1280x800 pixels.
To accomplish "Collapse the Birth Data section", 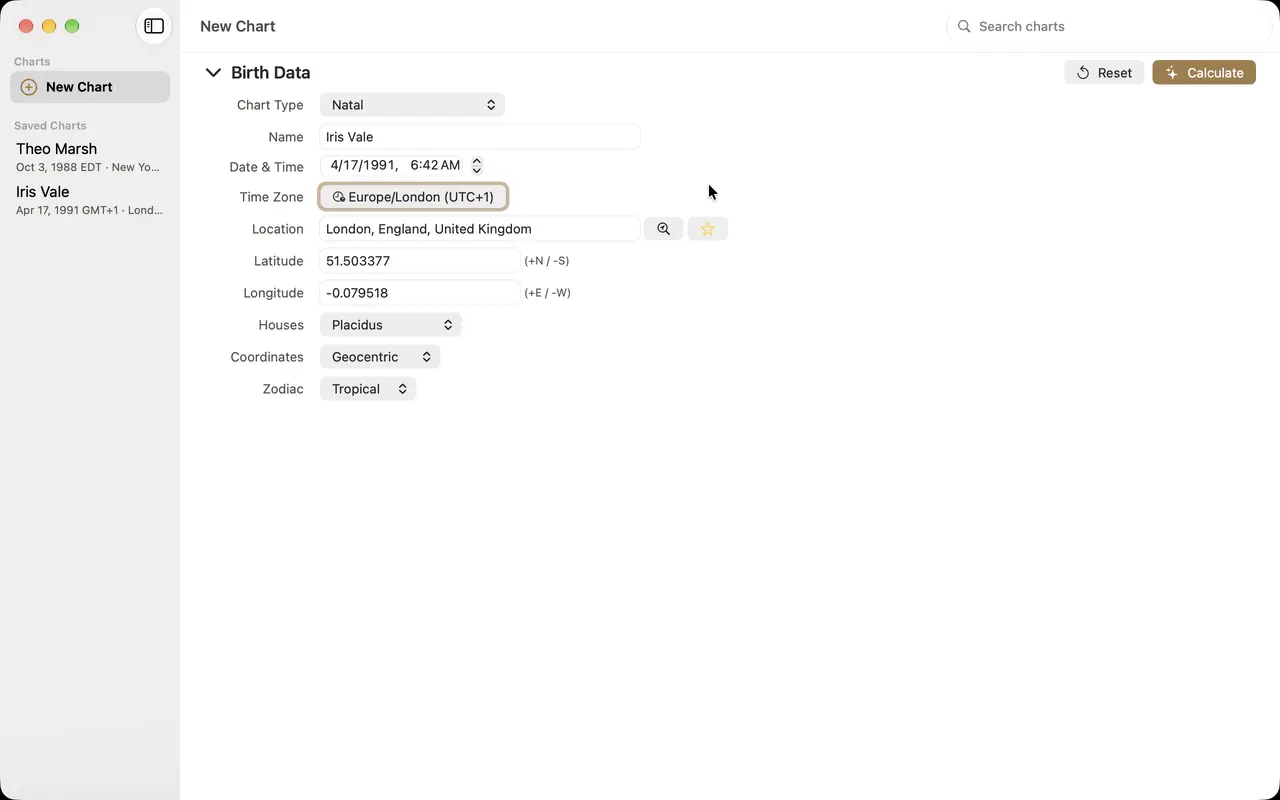I will (x=213, y=72).
